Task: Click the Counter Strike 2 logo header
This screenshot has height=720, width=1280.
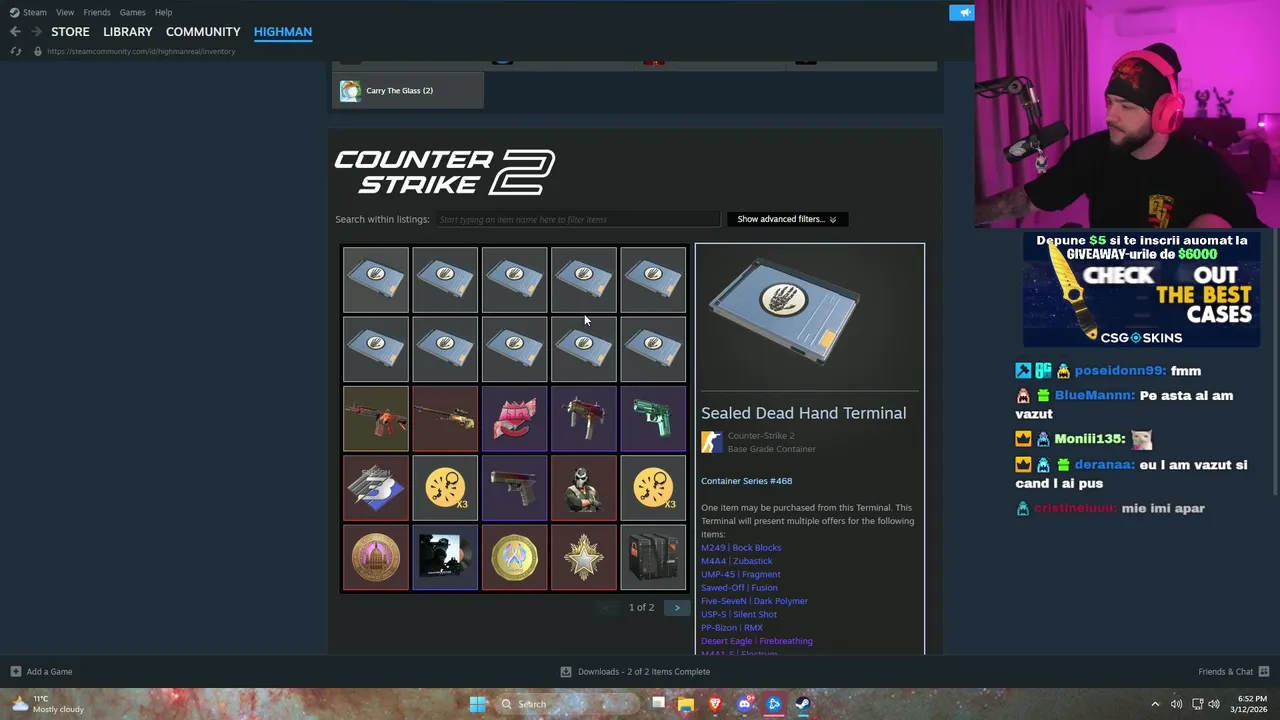Action: (444, 172)
